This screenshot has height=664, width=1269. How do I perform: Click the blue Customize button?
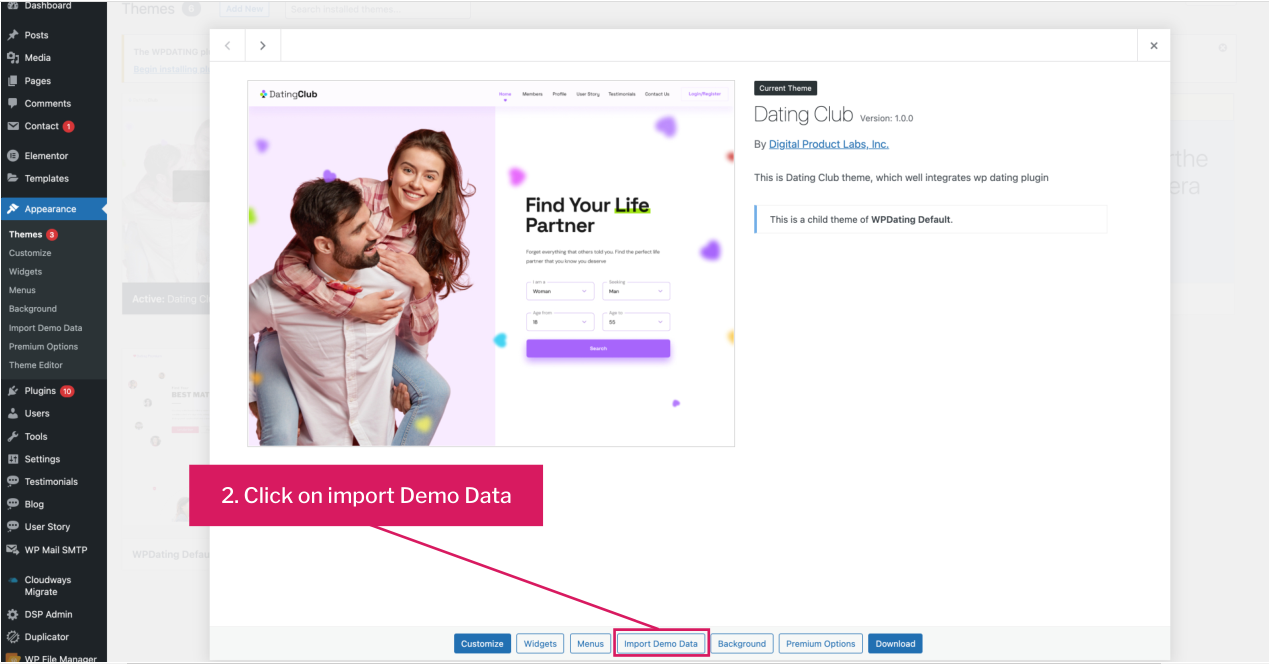point(482,644)
